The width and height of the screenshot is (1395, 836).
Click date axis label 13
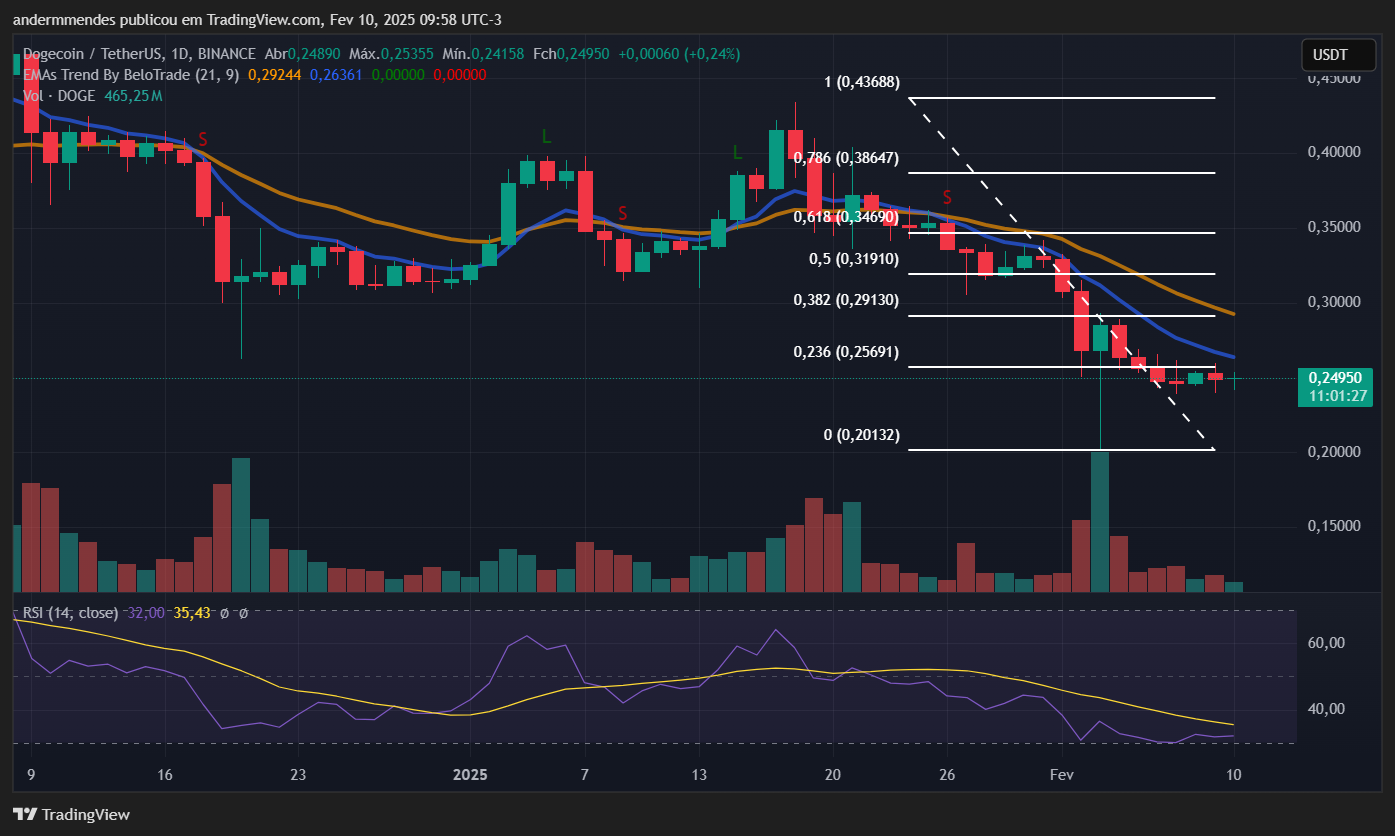click(699, 775)
